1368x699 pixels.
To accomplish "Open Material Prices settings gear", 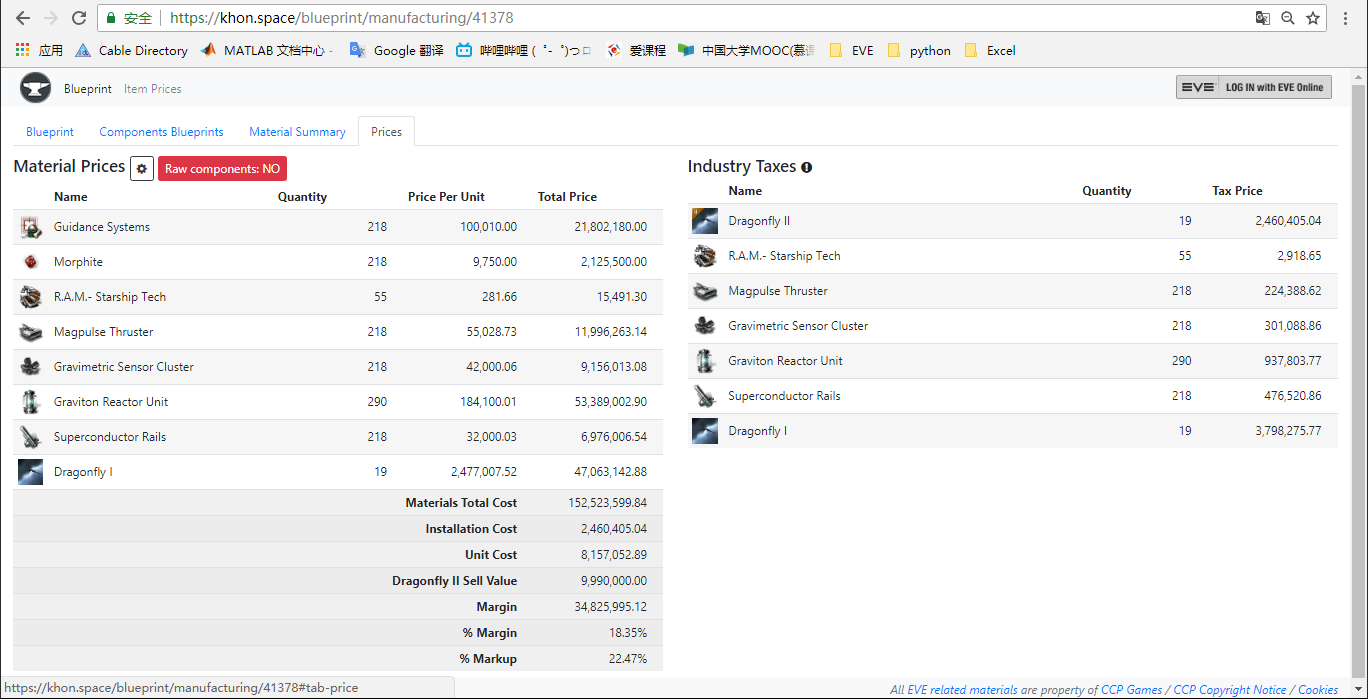I will click(142, 169).
